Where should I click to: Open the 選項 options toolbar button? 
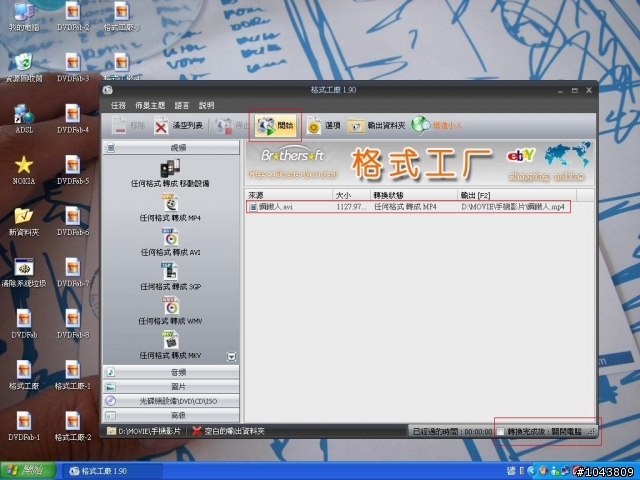click(x=323, y=126)
